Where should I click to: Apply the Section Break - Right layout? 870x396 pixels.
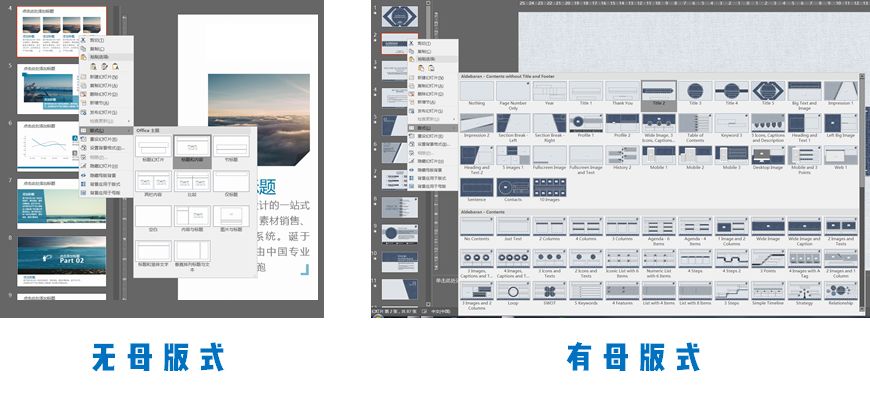549,128
